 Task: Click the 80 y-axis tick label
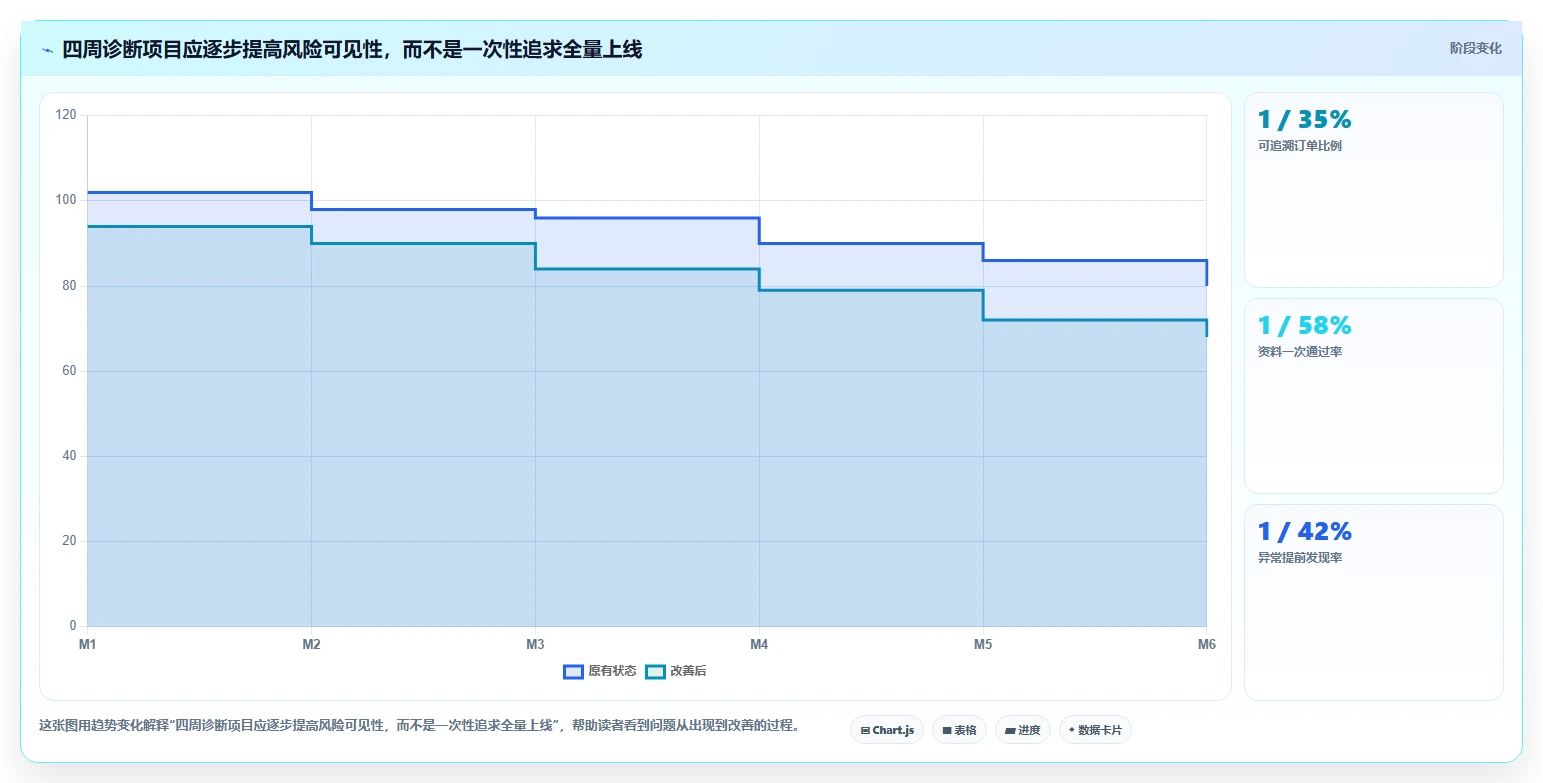click(x=69, y=286)
